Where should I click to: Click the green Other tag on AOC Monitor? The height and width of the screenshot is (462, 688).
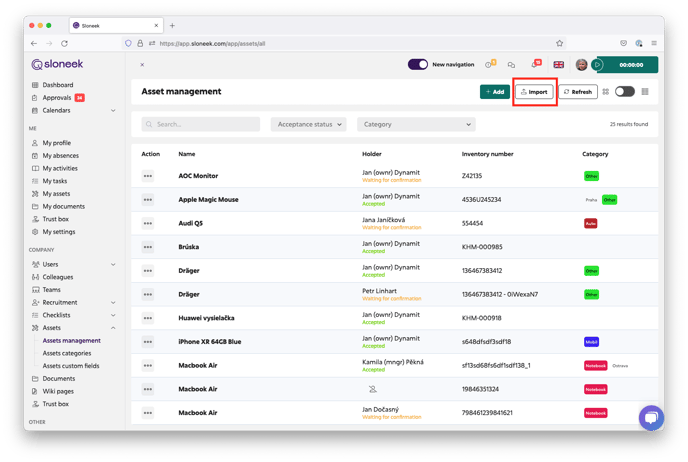pos(591,176)
